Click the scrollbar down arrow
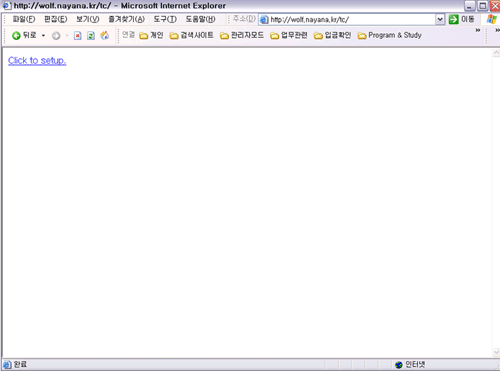The height and width of the screenshot is (371, 500). pos(496,352)
